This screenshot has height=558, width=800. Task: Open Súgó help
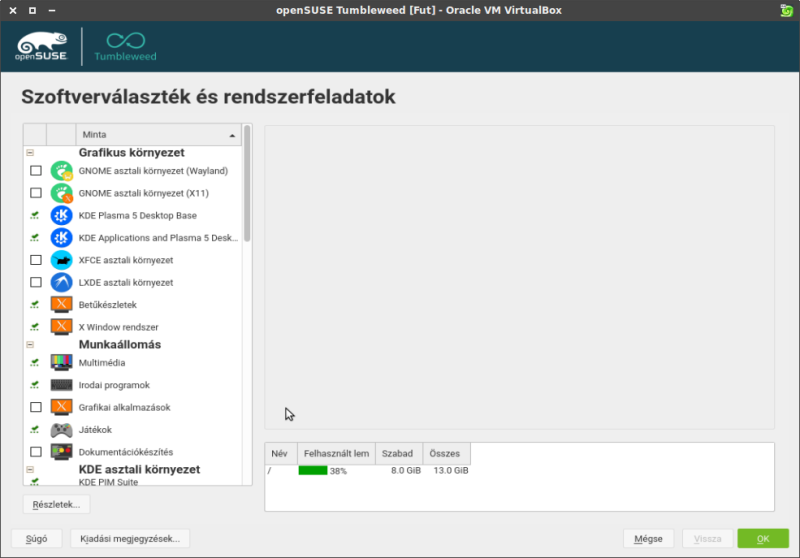37,539
